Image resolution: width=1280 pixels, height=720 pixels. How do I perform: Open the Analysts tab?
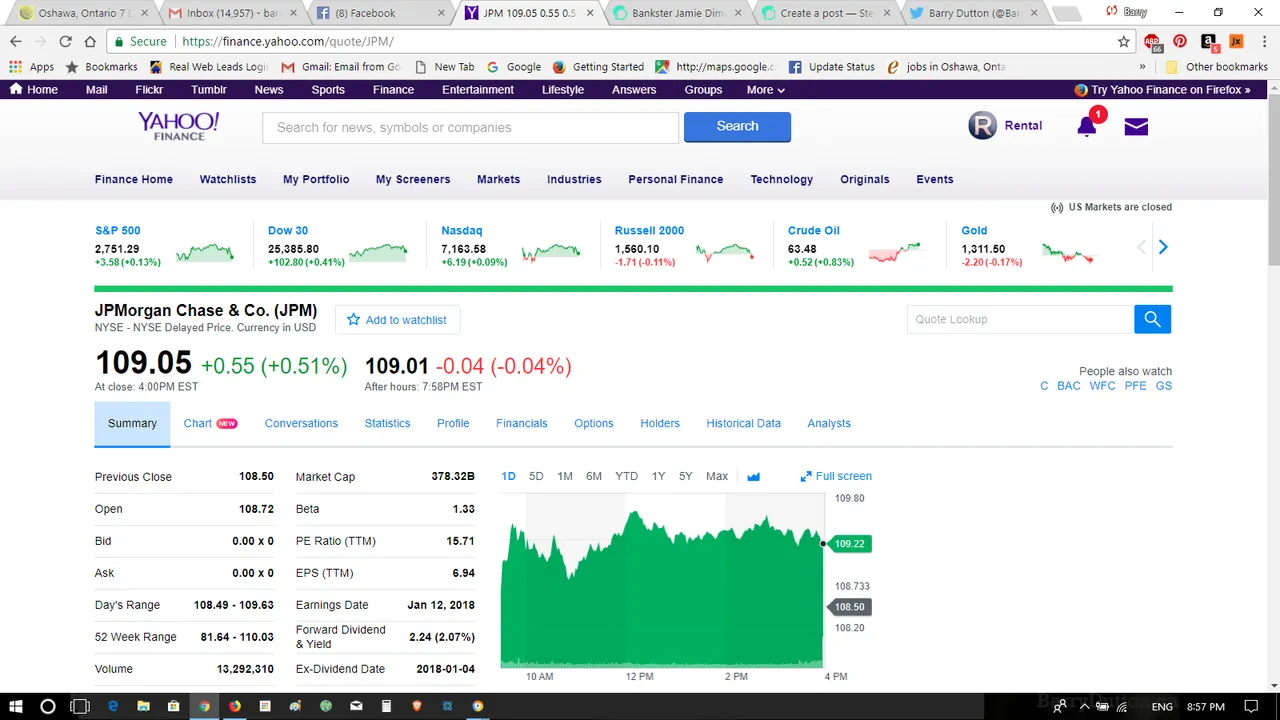829,424
